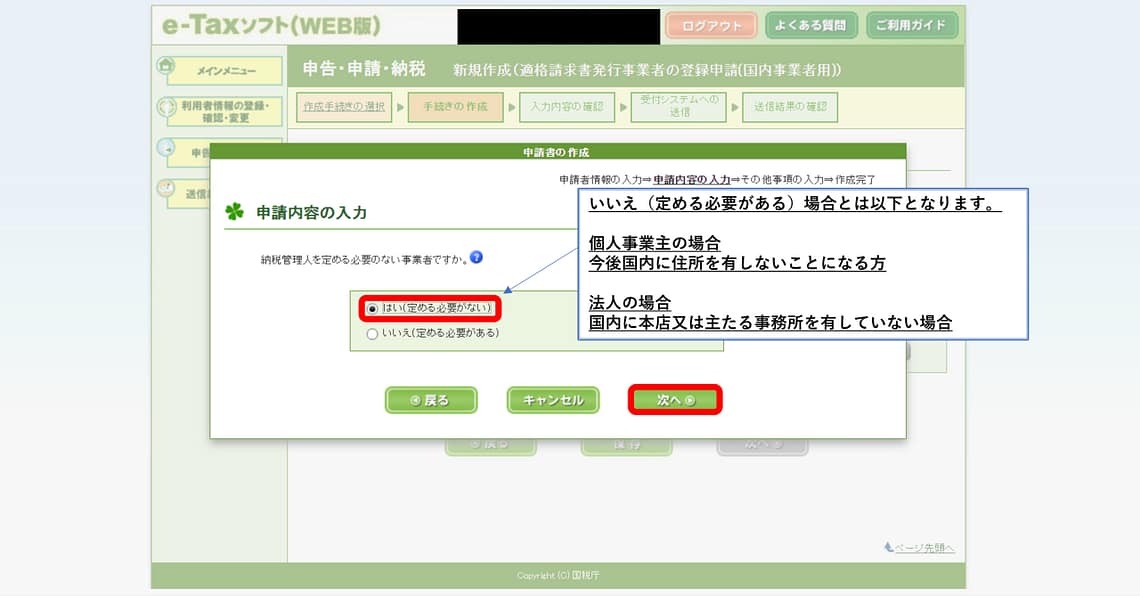Click the blue help icon beside the question

(476, 258)
